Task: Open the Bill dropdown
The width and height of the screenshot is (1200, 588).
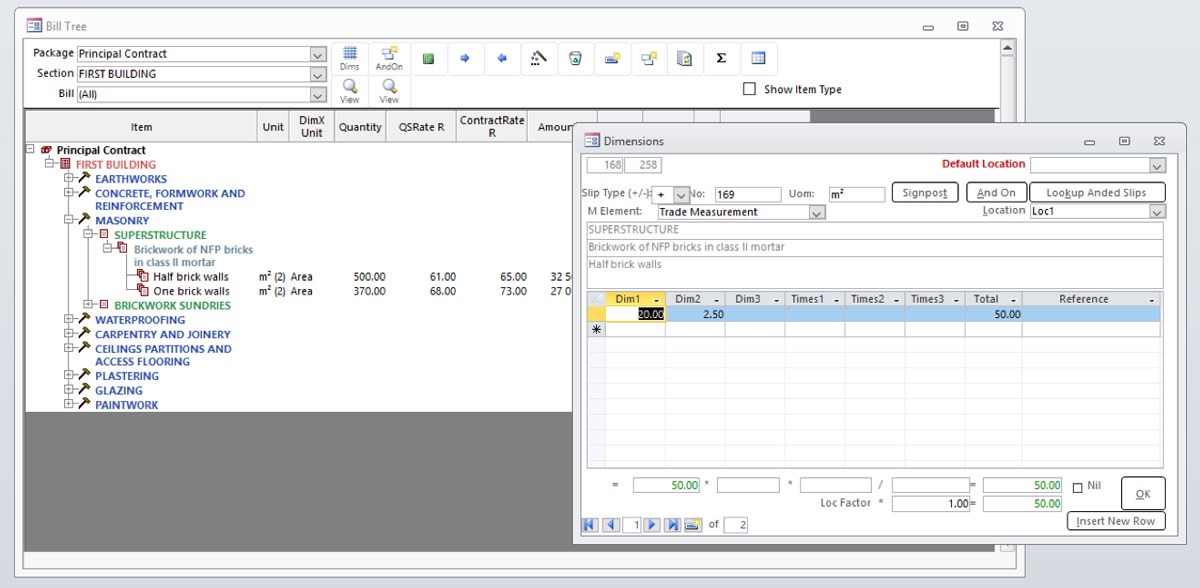Action: (x=318, y=95)
